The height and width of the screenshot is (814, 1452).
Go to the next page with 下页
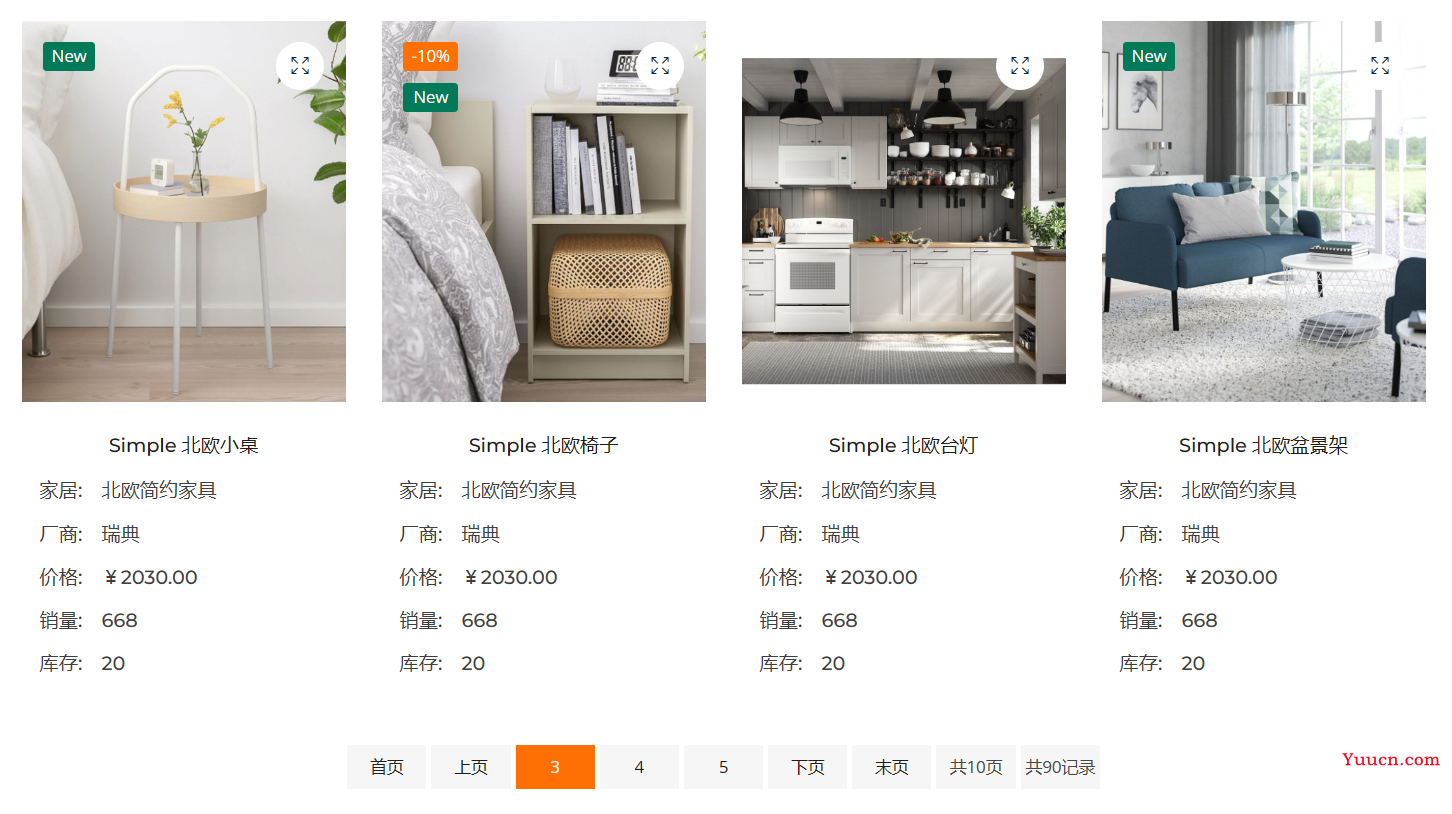[807, 767]
